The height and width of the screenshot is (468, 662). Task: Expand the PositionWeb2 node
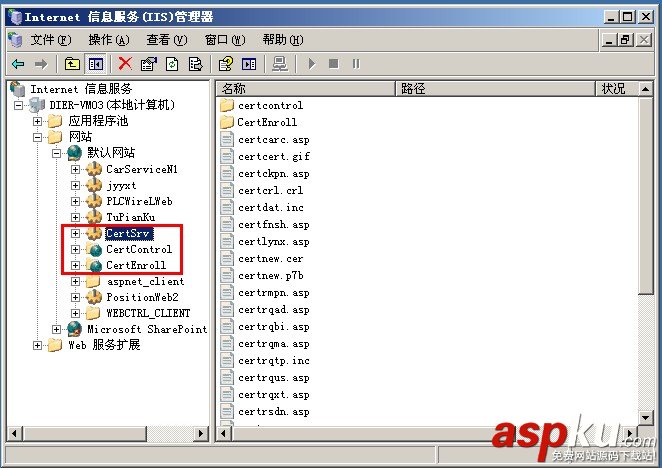tap(75, 297)
